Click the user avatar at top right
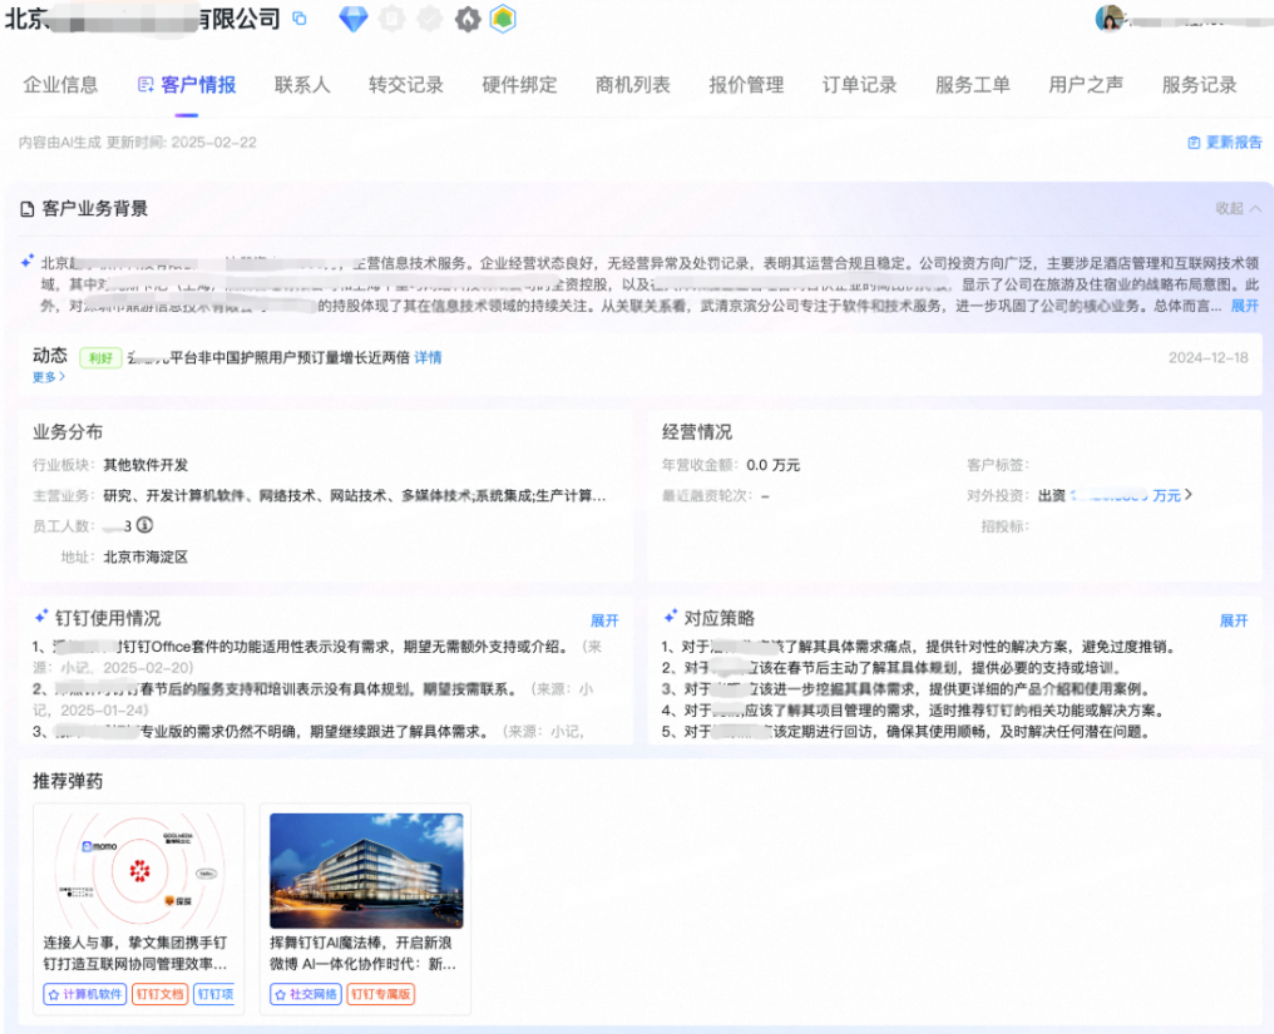Viewport: 1274px width, 1034px height. click(x=1109, y=18)
